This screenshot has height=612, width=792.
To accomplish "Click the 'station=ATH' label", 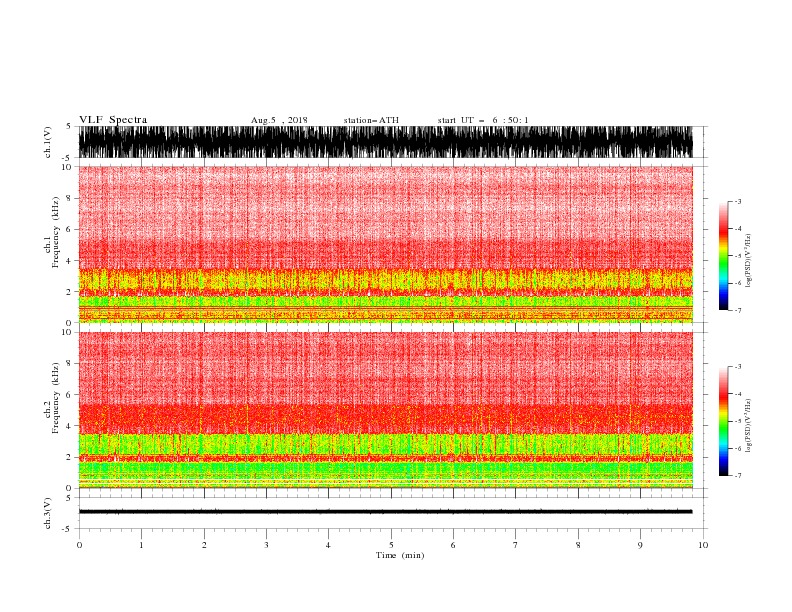I will tap(371, 120).
